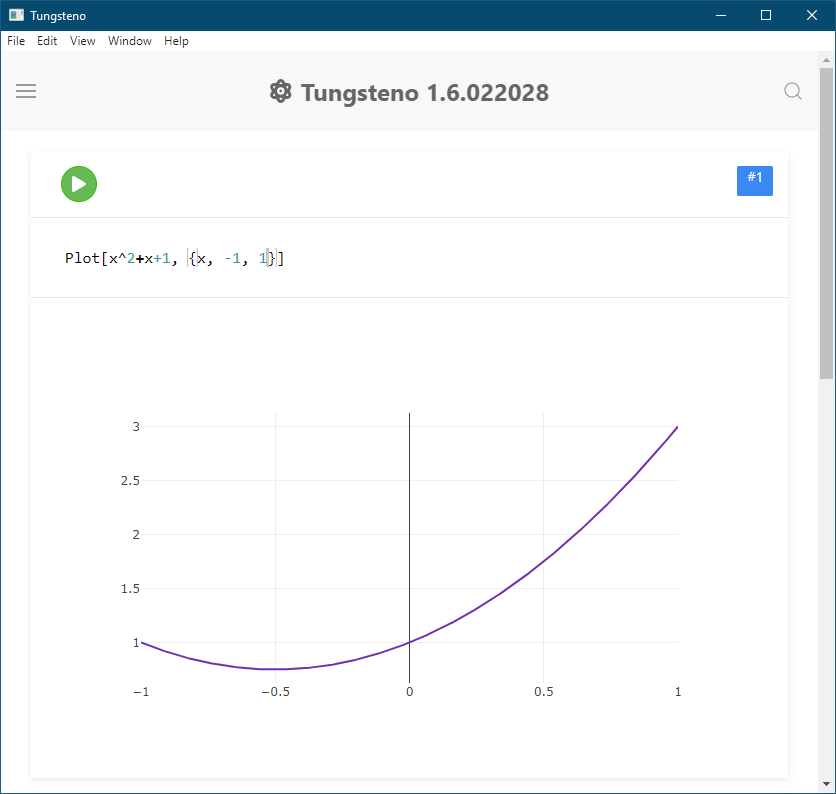Click the scrollbar up arrow
Screen dimensions: 836x794
click(826, 60)
